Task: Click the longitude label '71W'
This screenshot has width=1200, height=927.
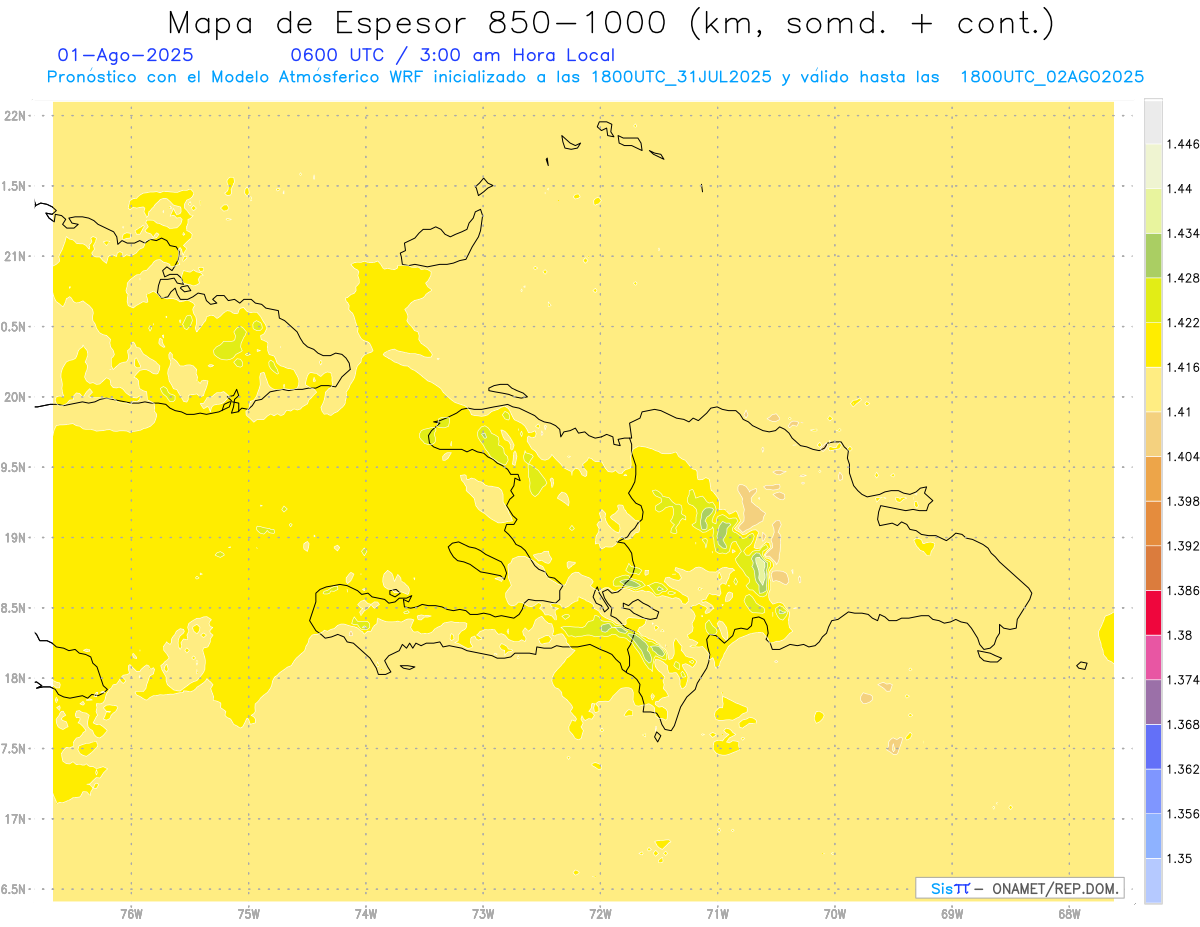Action: click(717, 914)
